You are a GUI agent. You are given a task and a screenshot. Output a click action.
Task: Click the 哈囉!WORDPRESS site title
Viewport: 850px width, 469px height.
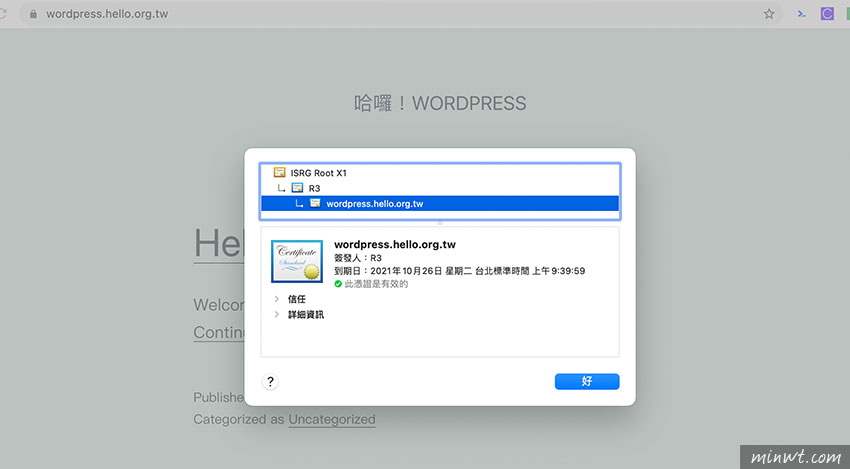click(440, 103)
